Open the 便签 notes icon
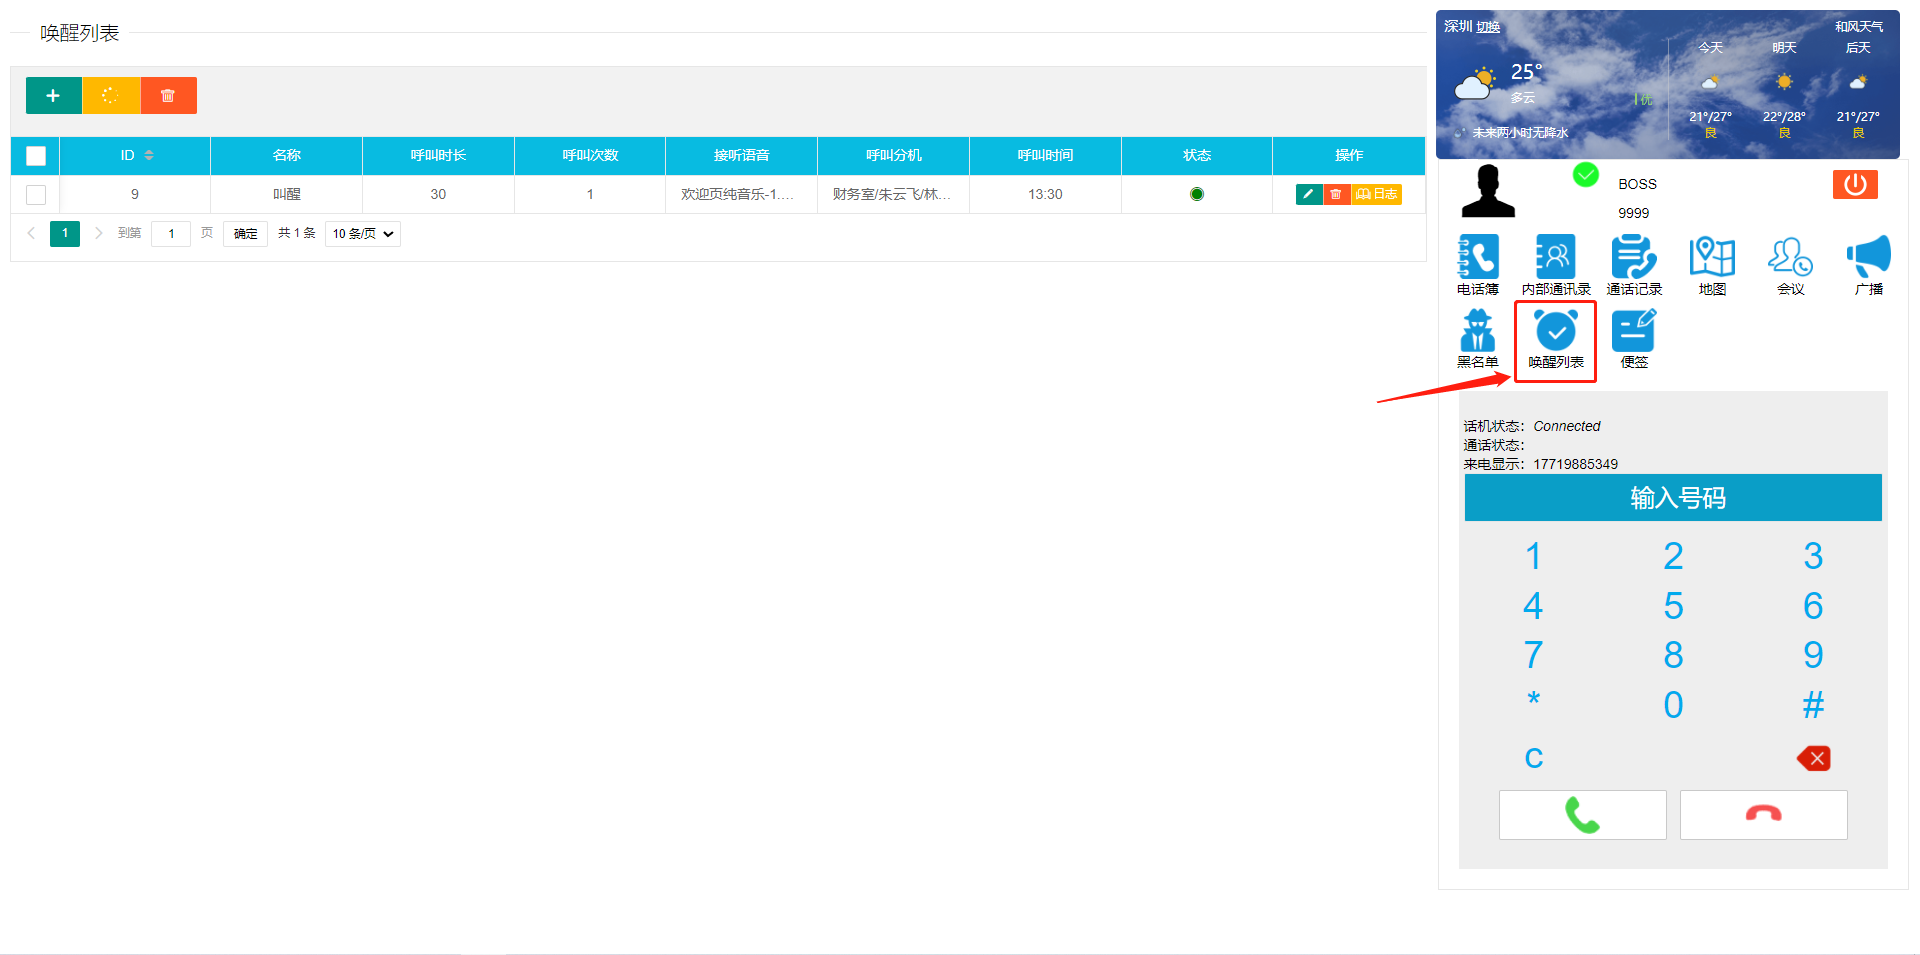Image resolution: width=1920 pixels, height=955 pixels. (1633, 331)
